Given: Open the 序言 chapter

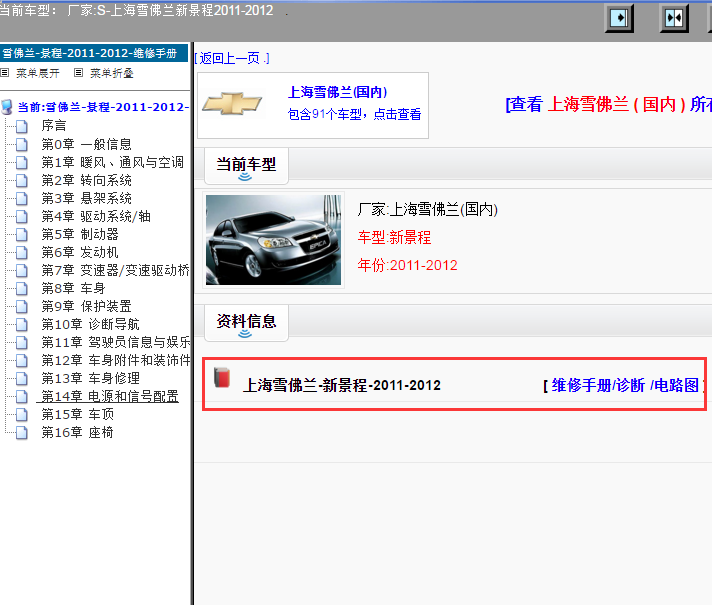Looking at the screenshot, I should (x=54, y=125).
